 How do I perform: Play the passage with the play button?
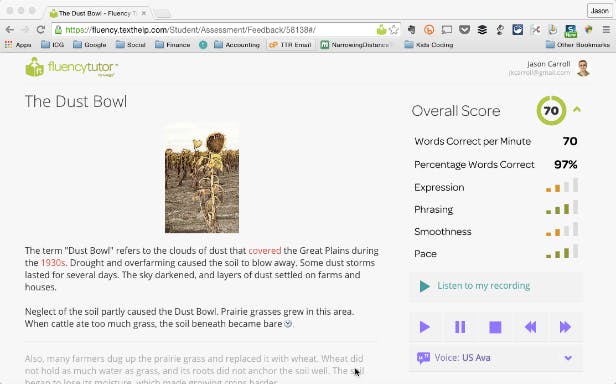coord(425,327)
